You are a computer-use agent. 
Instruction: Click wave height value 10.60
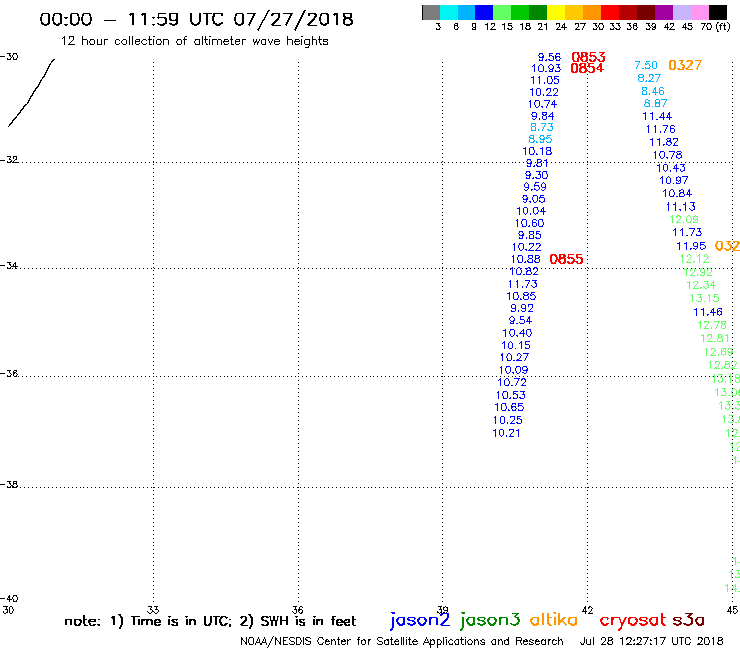click(530, 223)
